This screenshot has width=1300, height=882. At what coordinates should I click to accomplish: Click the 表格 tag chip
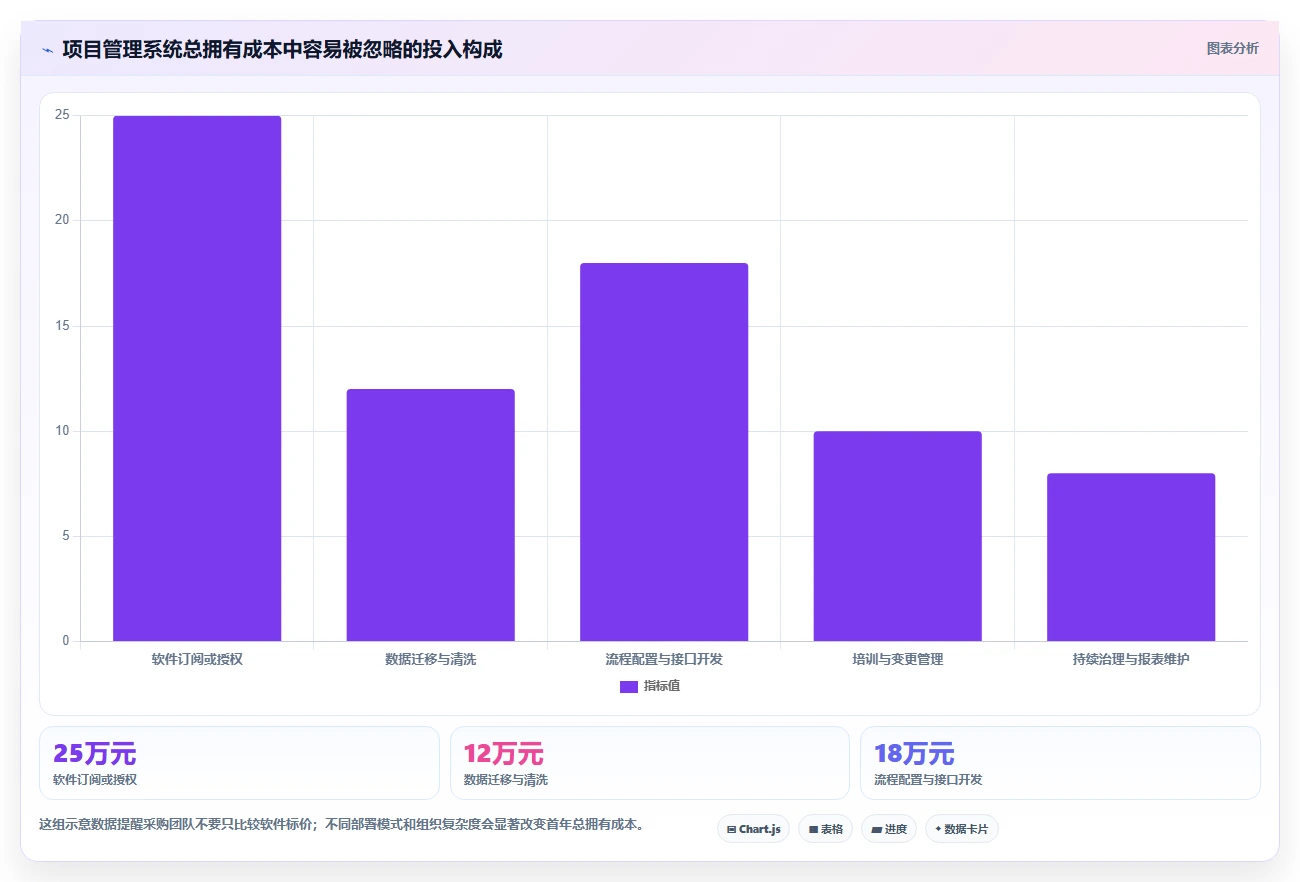click(x=825, y=829)
